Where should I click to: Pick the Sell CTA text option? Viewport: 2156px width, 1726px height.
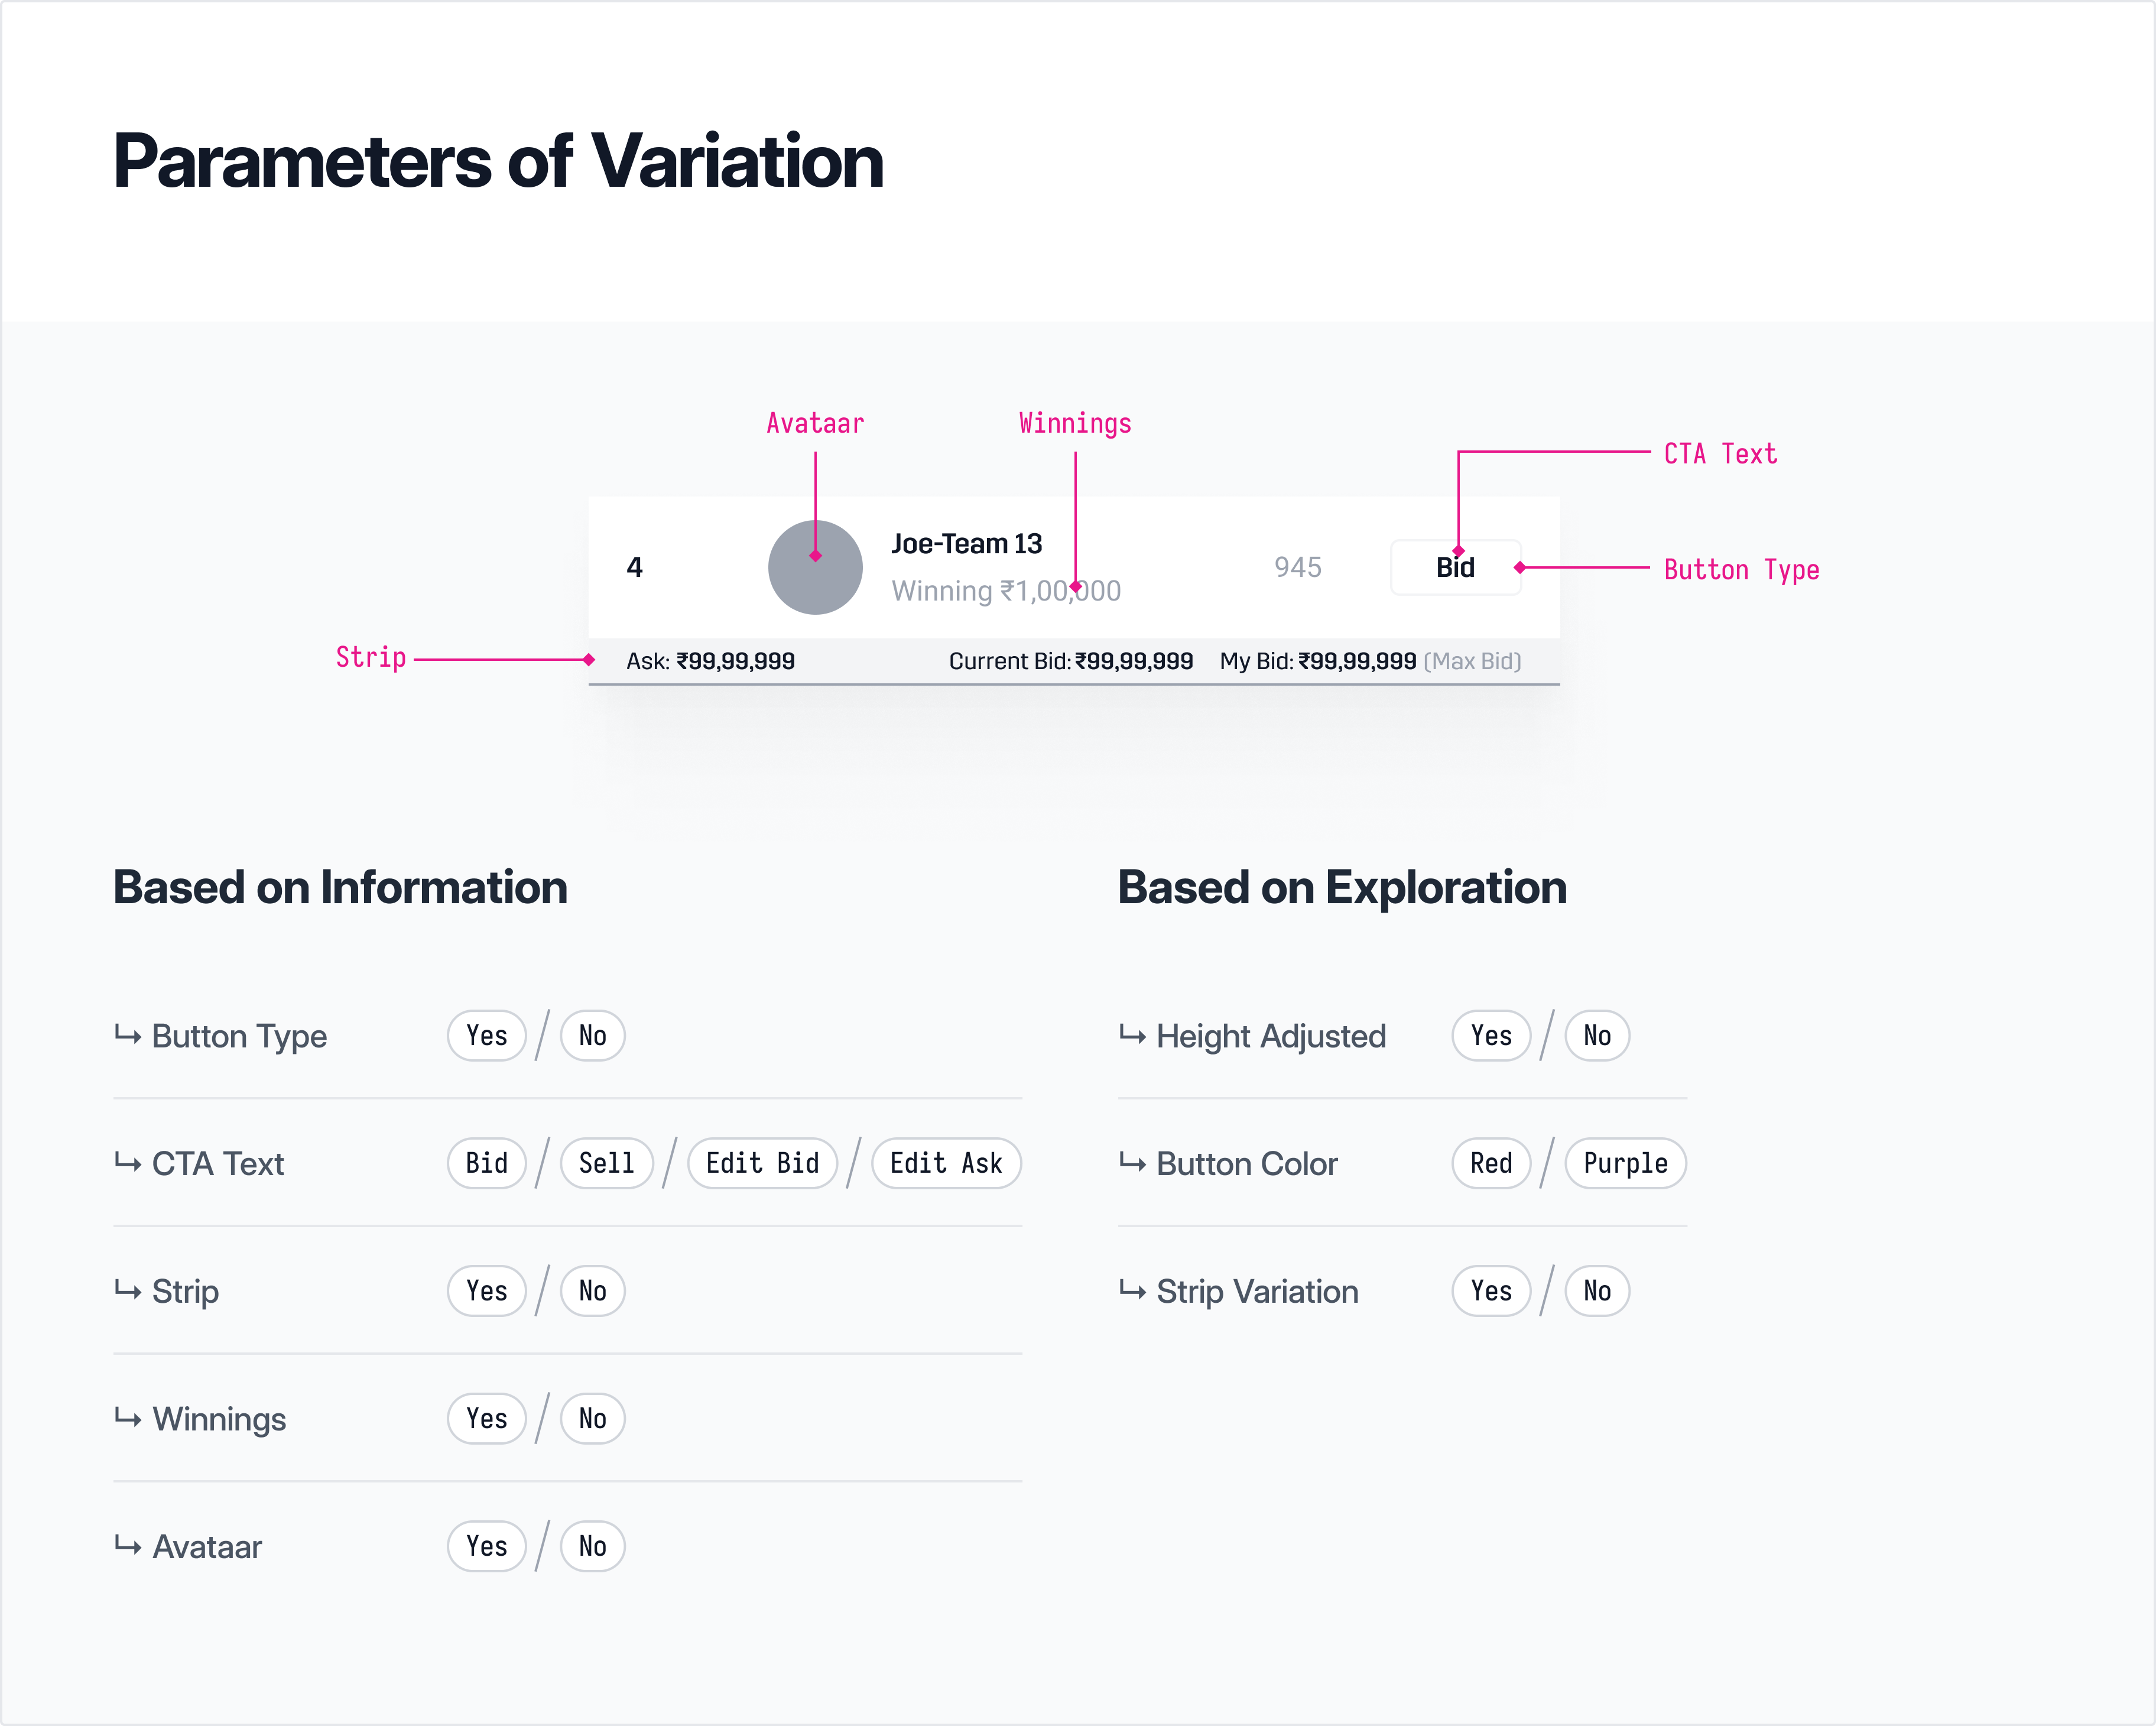(x=606, y=1163)
